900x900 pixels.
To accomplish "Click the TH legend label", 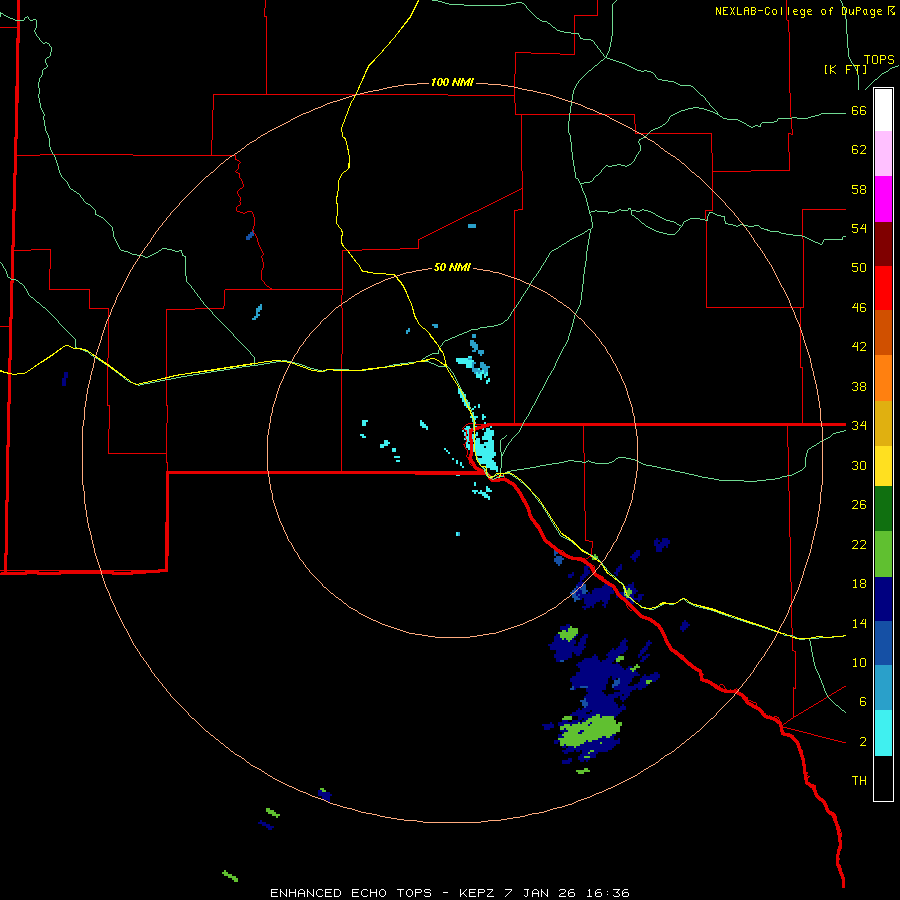I will 859,781.
